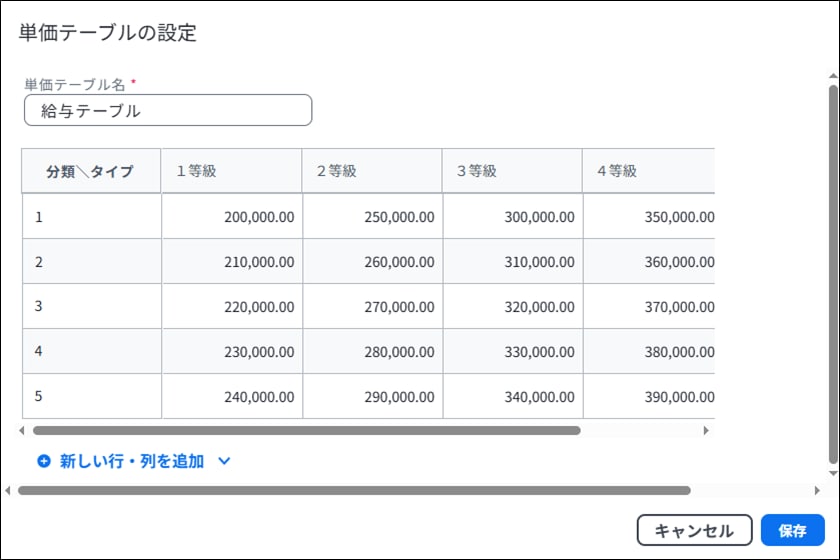Image resolution: width=840 pixels, height=560 pixels.
Task: Click the 単価テーブル名 input field
Action: (168, 110)
